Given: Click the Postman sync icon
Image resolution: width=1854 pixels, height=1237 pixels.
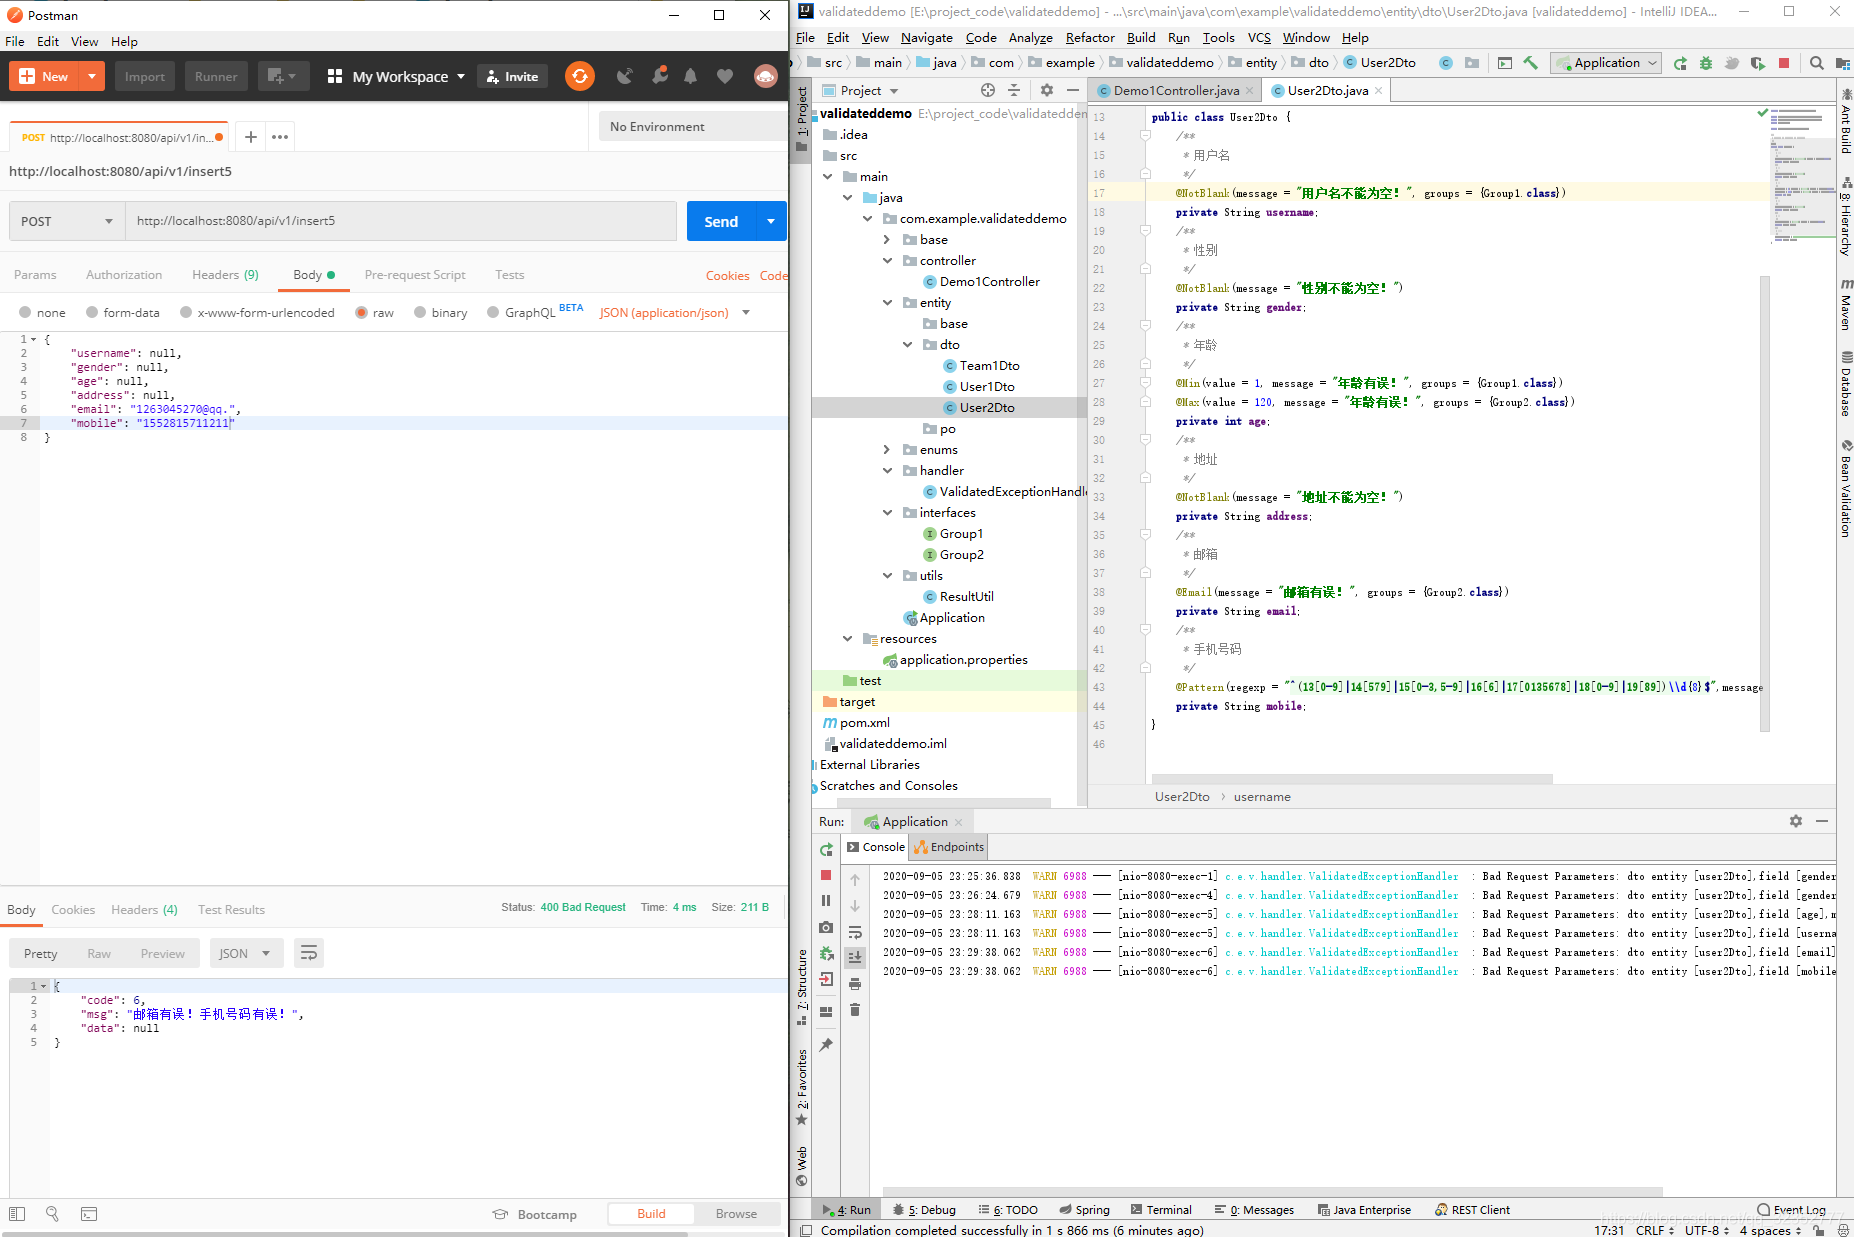Looking at the screenshot, I should (x=579, y=76).
